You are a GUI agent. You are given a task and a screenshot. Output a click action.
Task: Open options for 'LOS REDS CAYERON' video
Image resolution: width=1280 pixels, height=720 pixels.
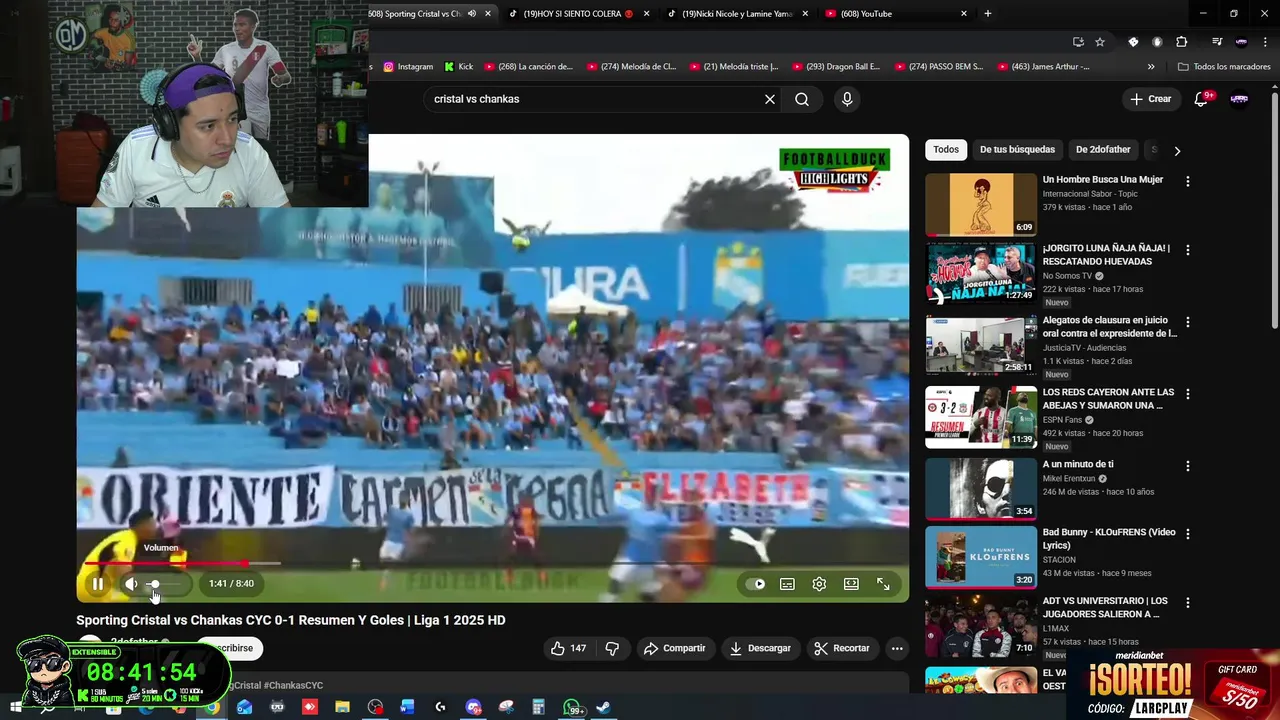click(x=1187, y=394)
